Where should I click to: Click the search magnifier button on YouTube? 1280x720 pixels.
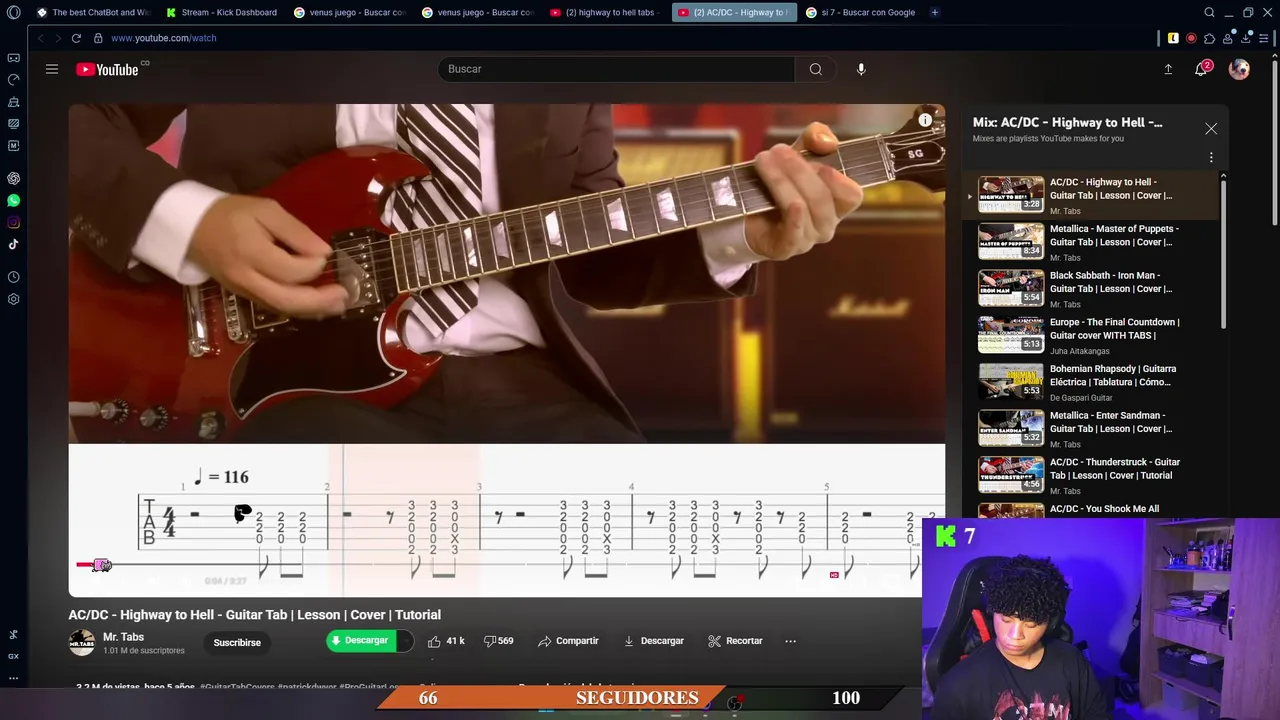(815, 69)
